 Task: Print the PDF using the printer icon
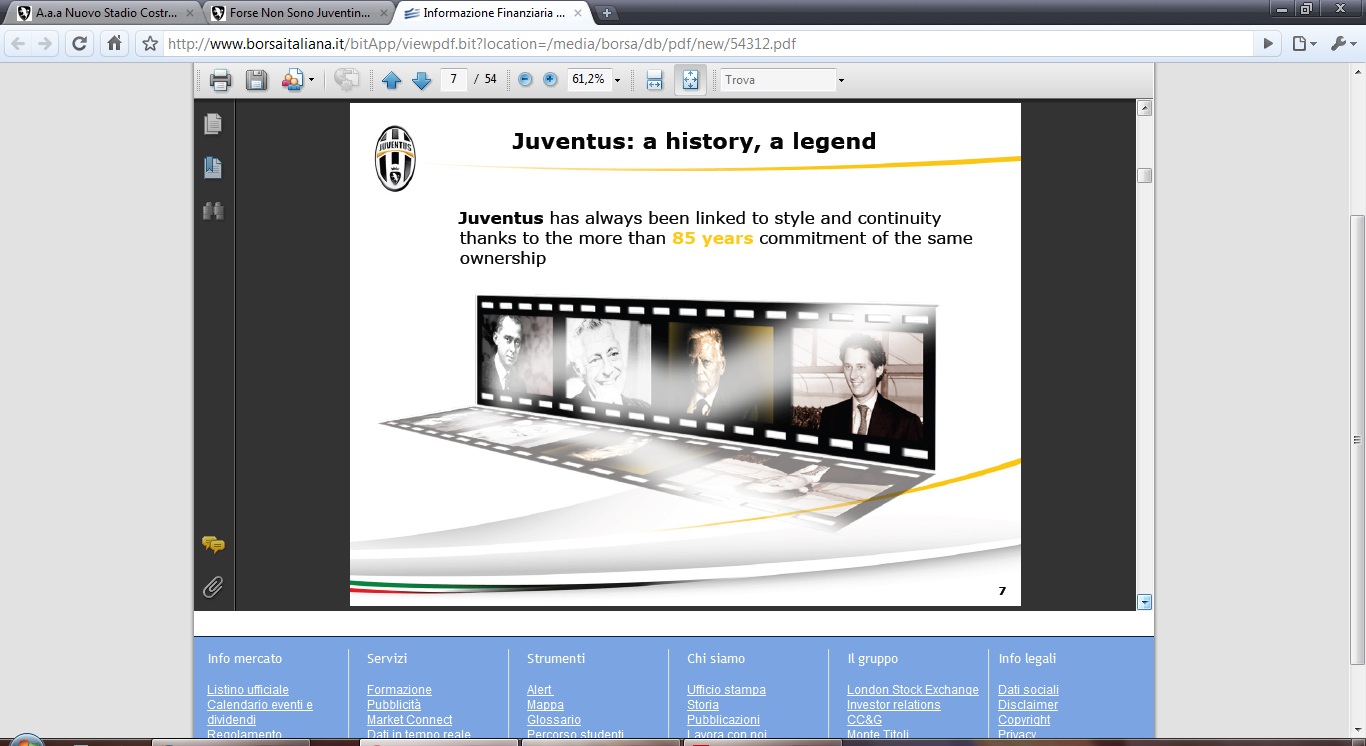(x=221, y=80)
